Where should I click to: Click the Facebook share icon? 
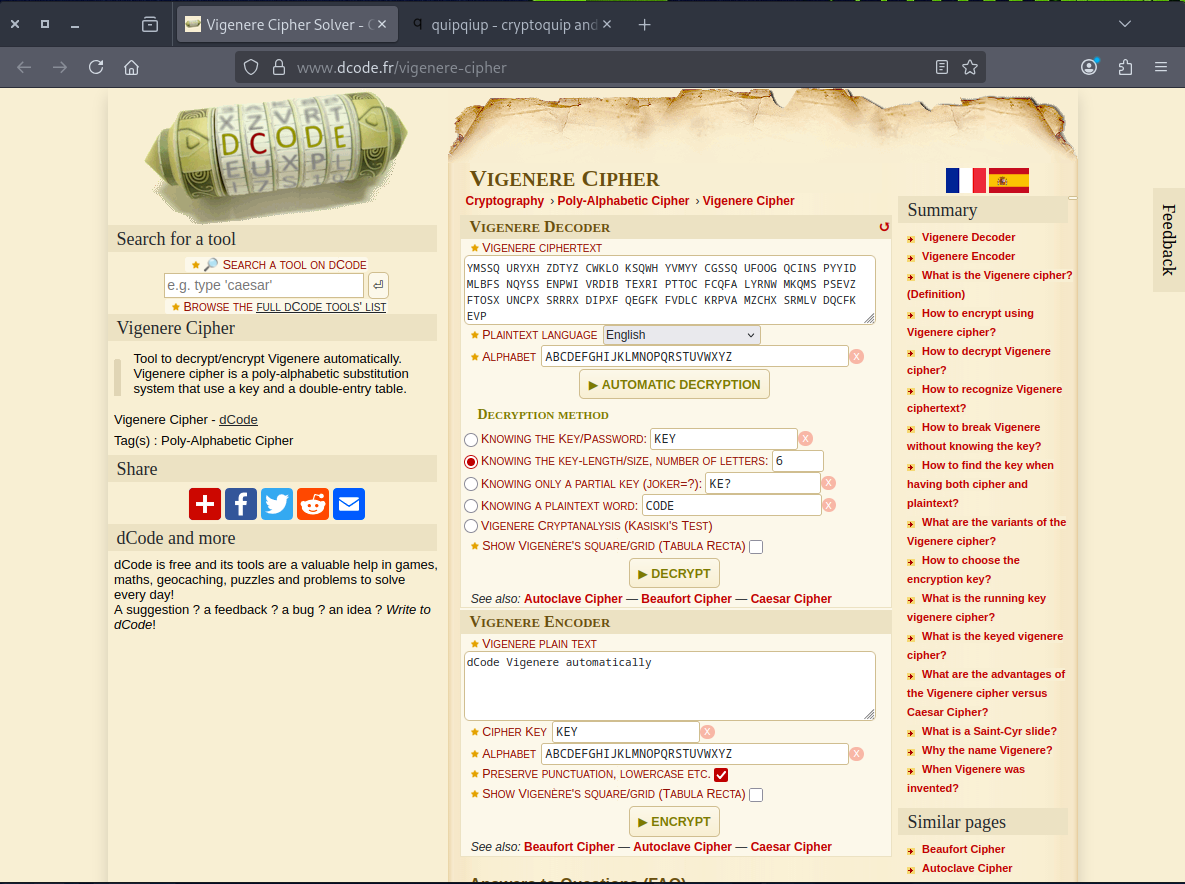click(x=241, y=503)
